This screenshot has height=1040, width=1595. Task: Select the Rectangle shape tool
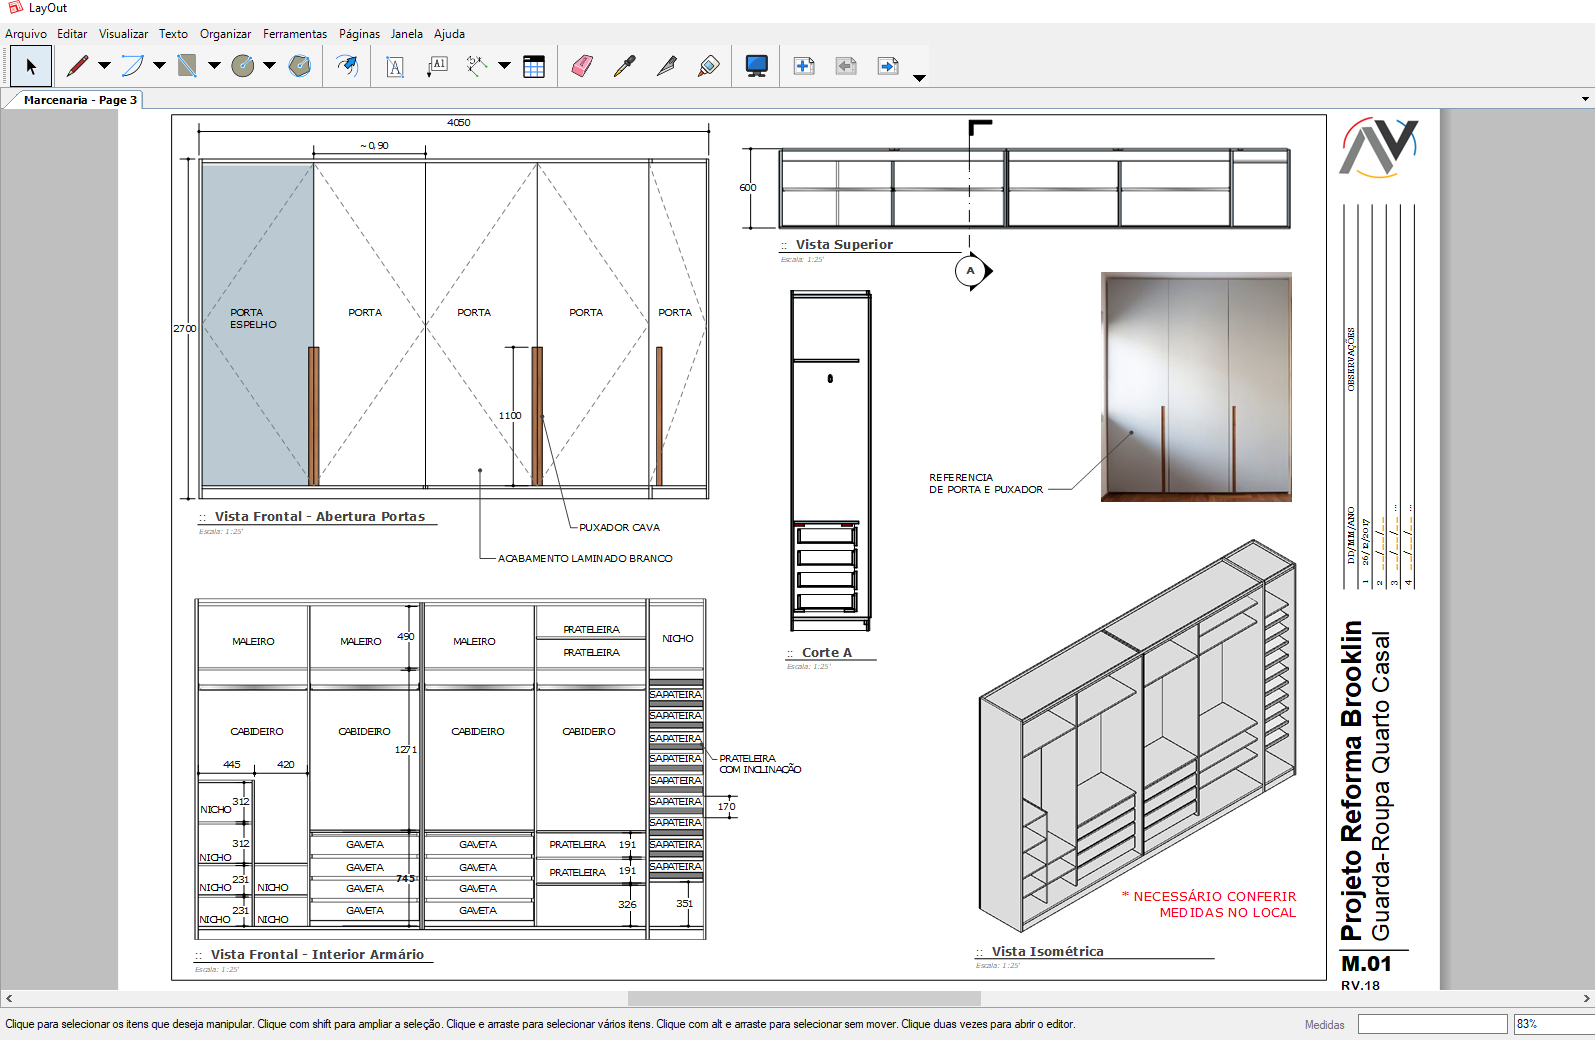click(187, 66)
